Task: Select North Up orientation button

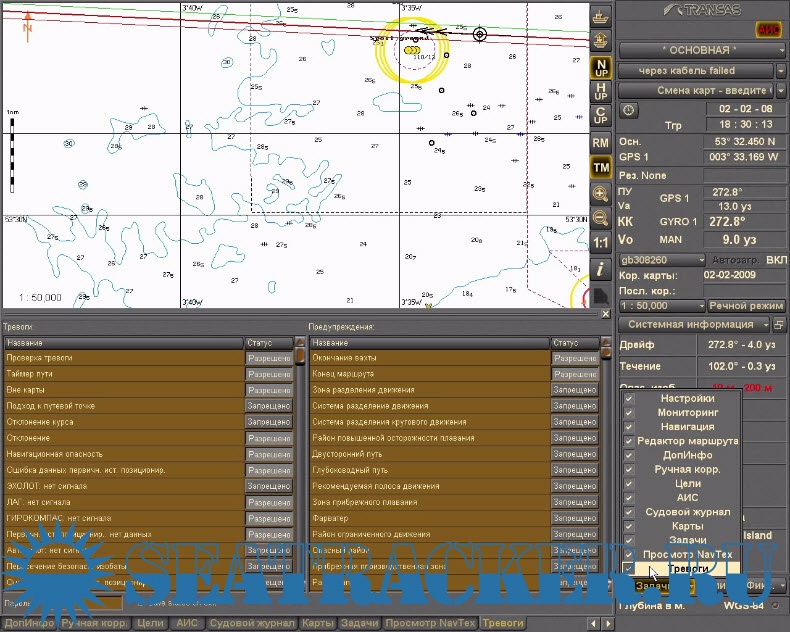Action: click(x=601, y=67)
